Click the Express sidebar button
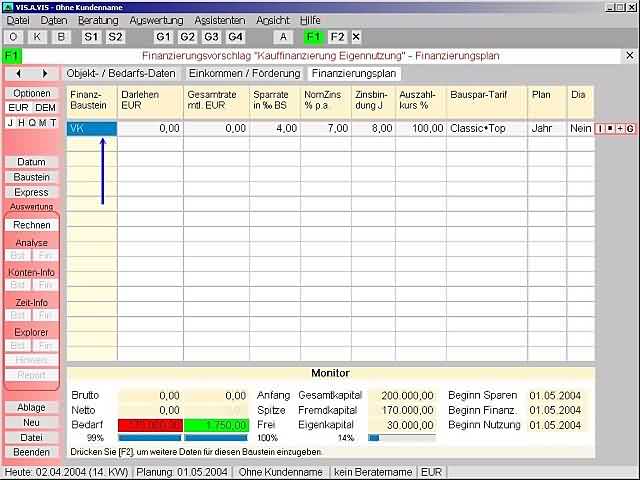 (32, 192)
